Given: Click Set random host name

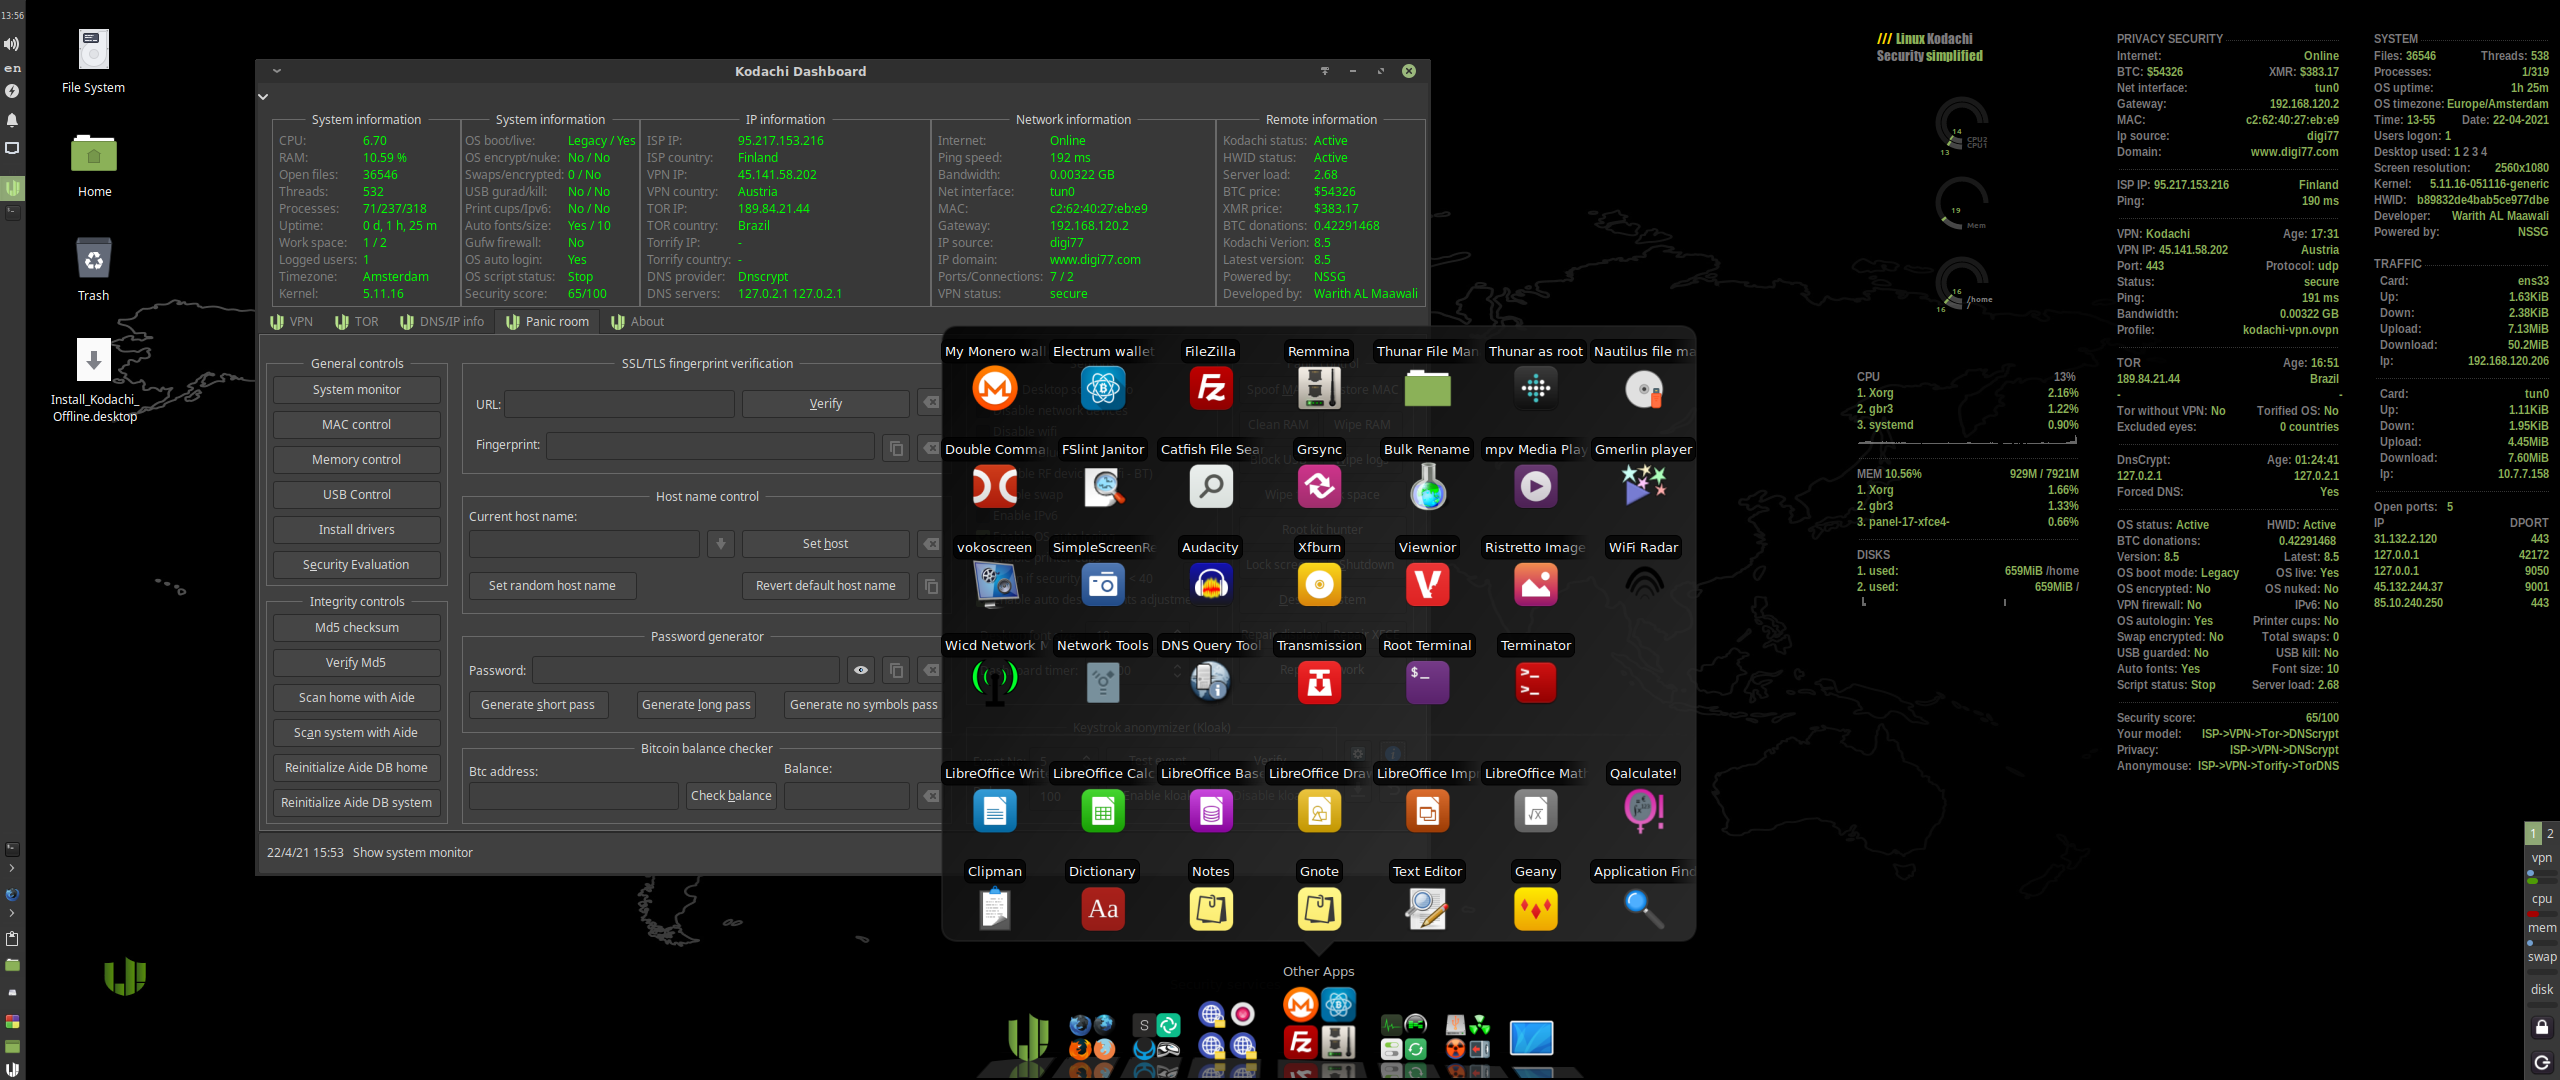Looking at the screenshot, I should [x=553, y=586].
